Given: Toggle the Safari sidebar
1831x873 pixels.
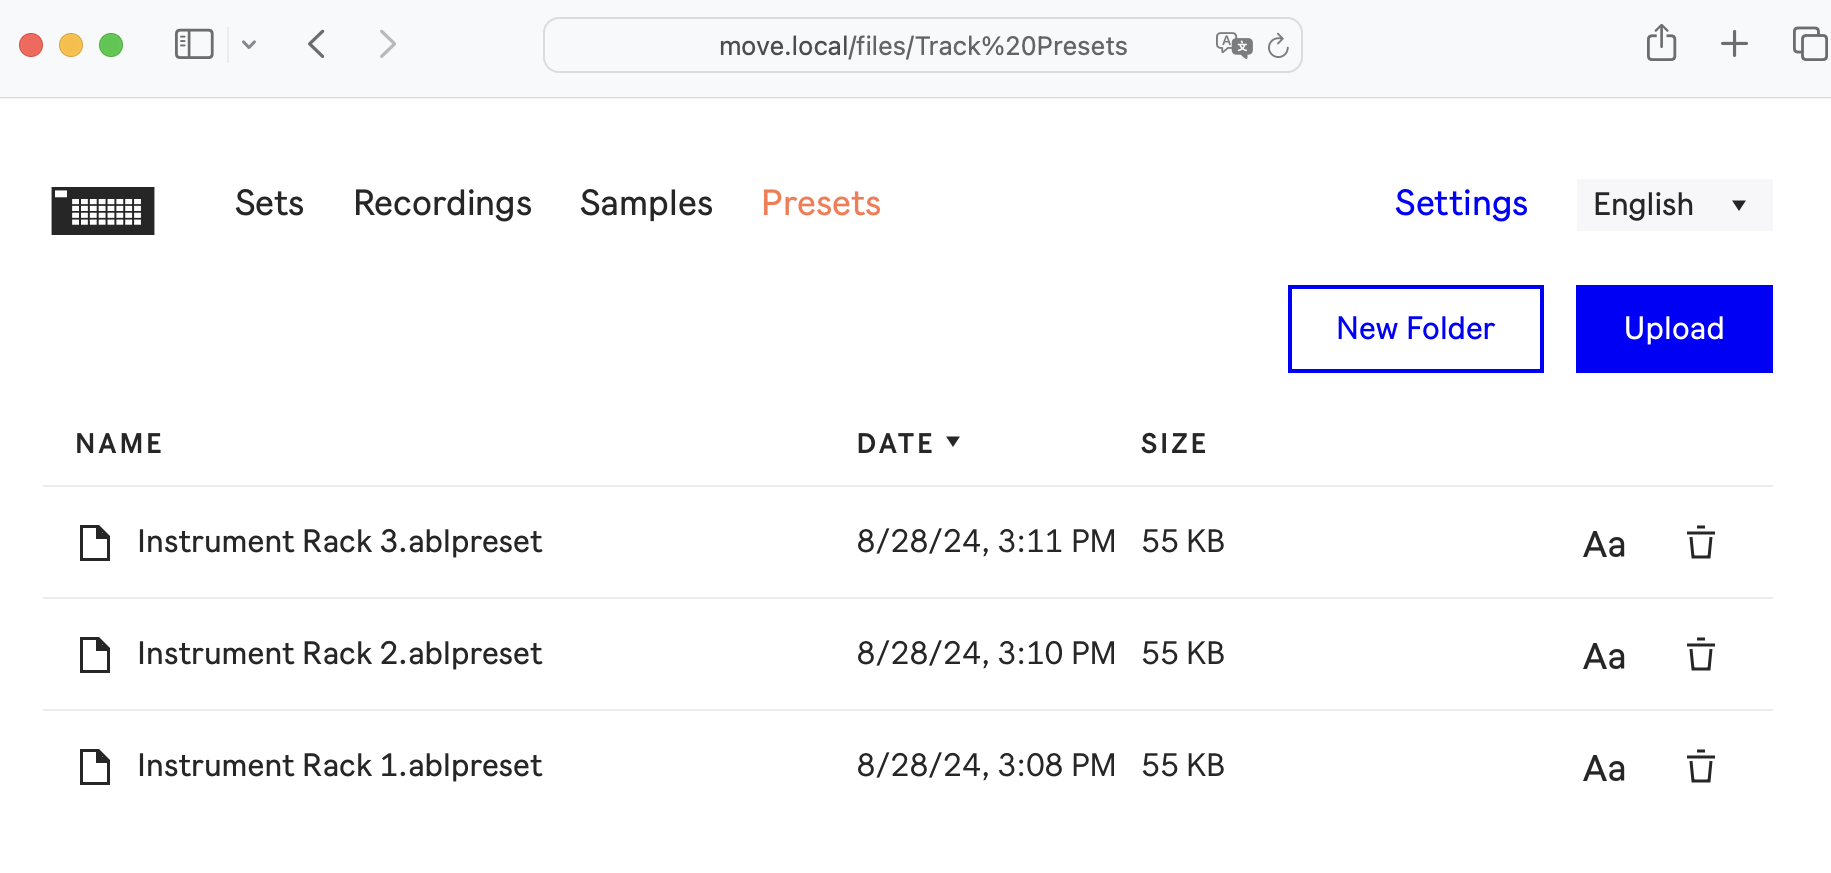Looking at the screenshot, I should click(x=194, y=44).
